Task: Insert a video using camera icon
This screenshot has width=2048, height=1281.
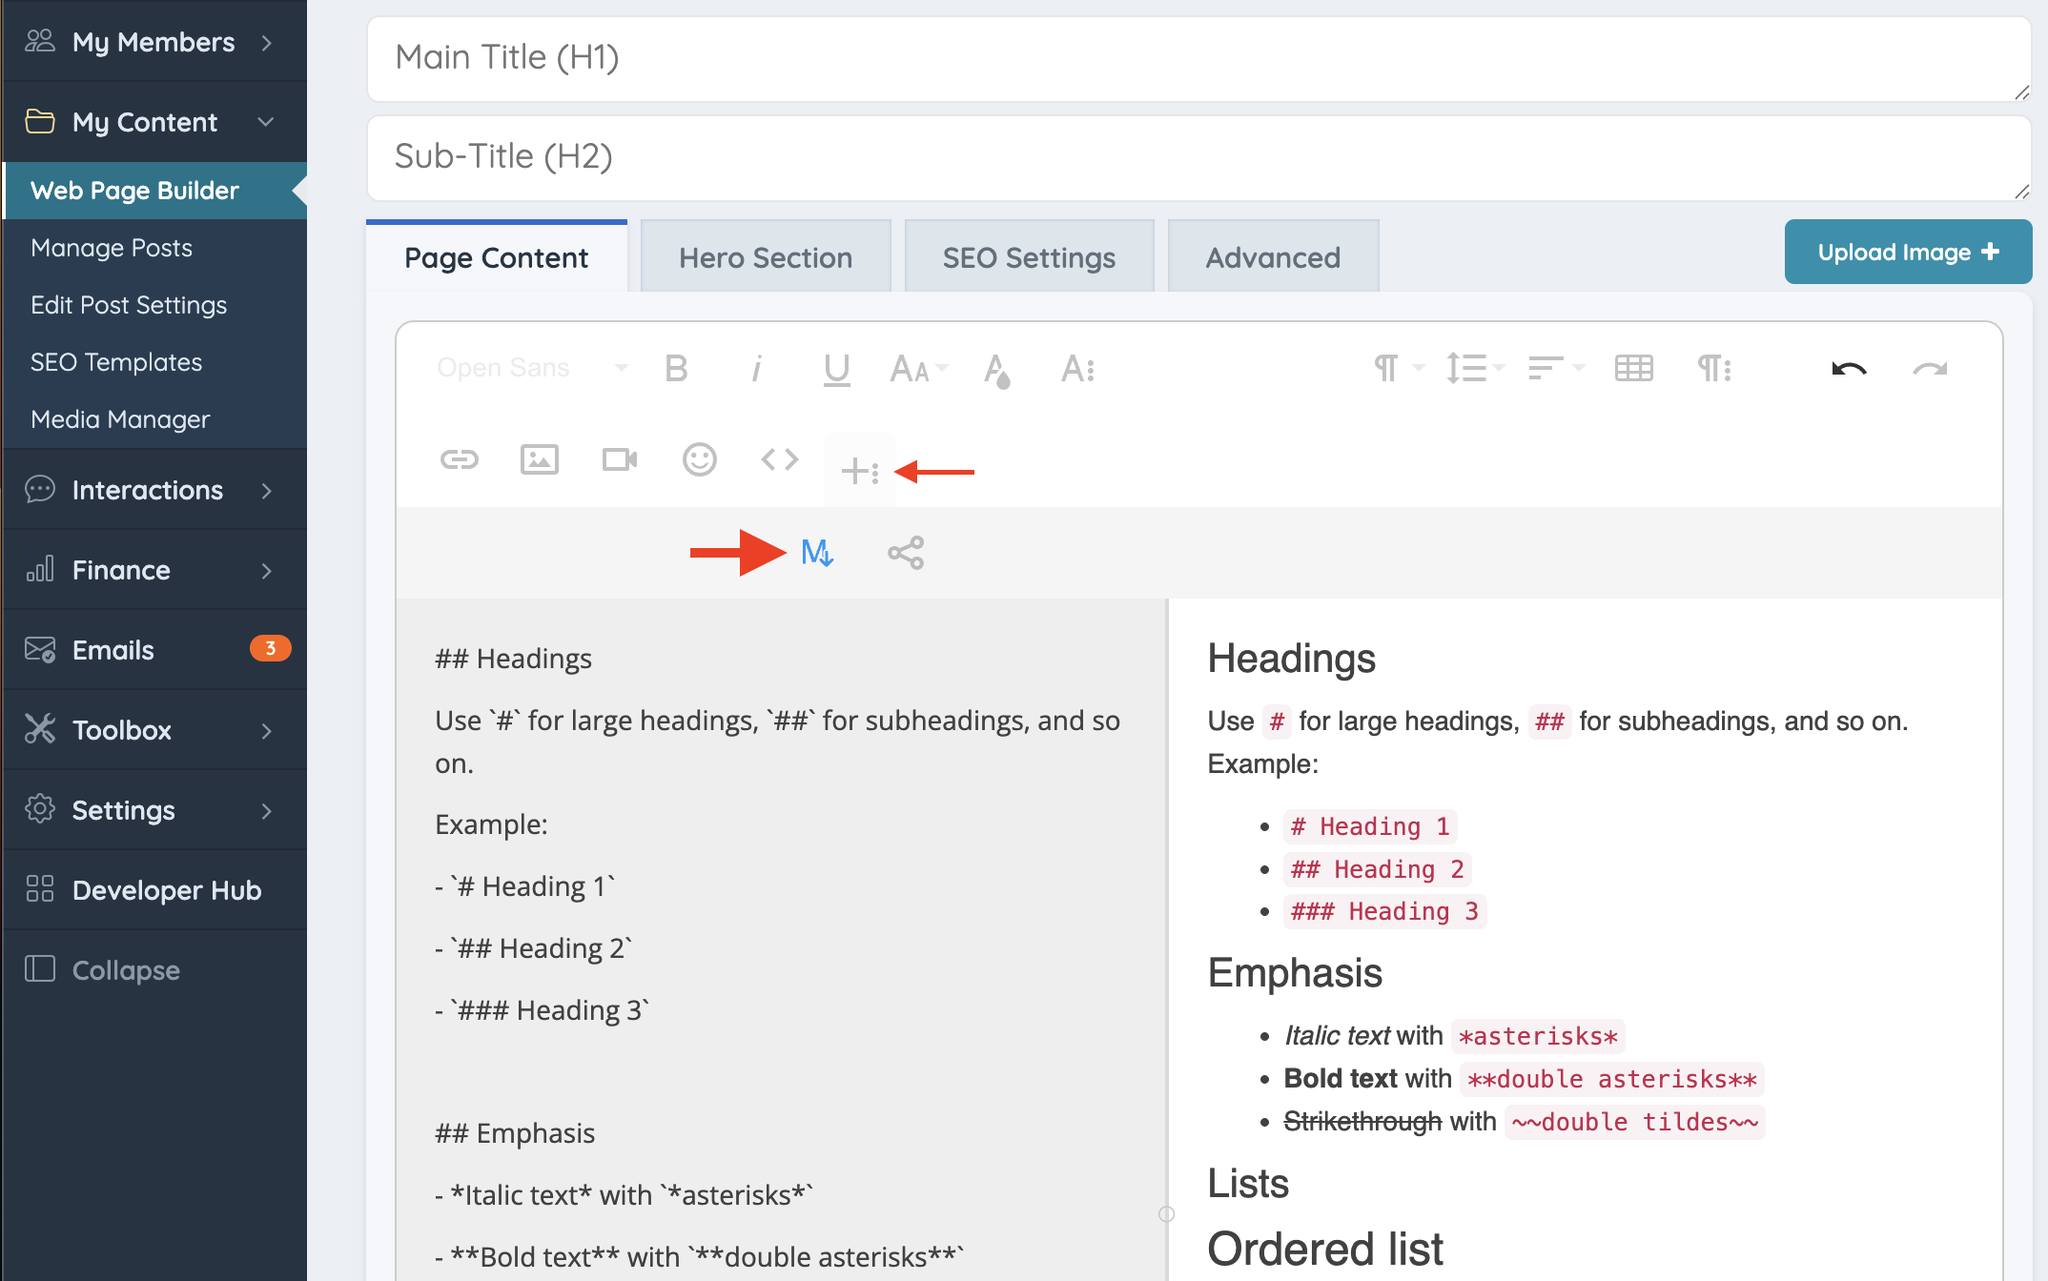Action: tap(619, 459)
